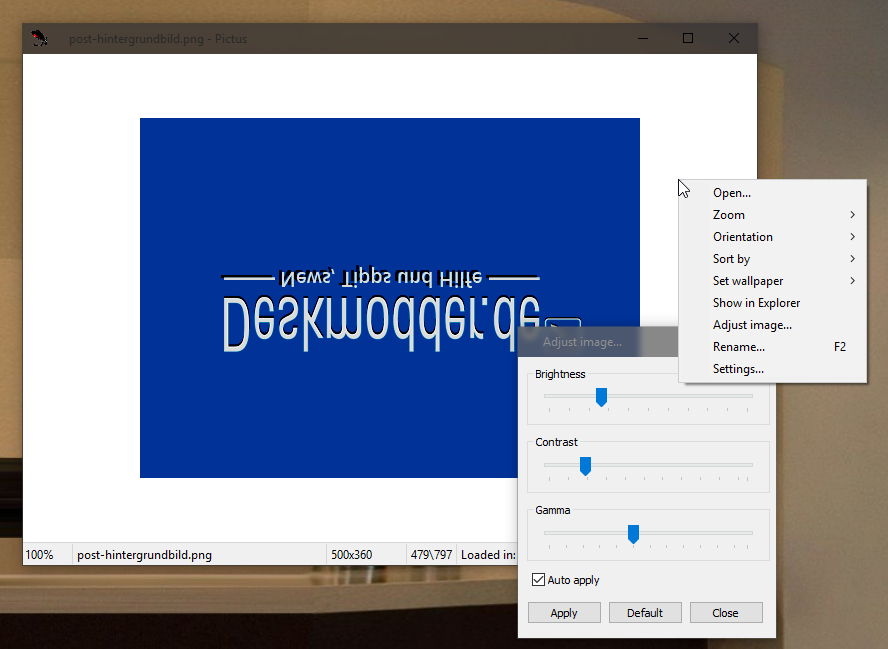Pick Sort by in the context menu
The width and height of the screenshot is (888, 649).
pos(772,259)
